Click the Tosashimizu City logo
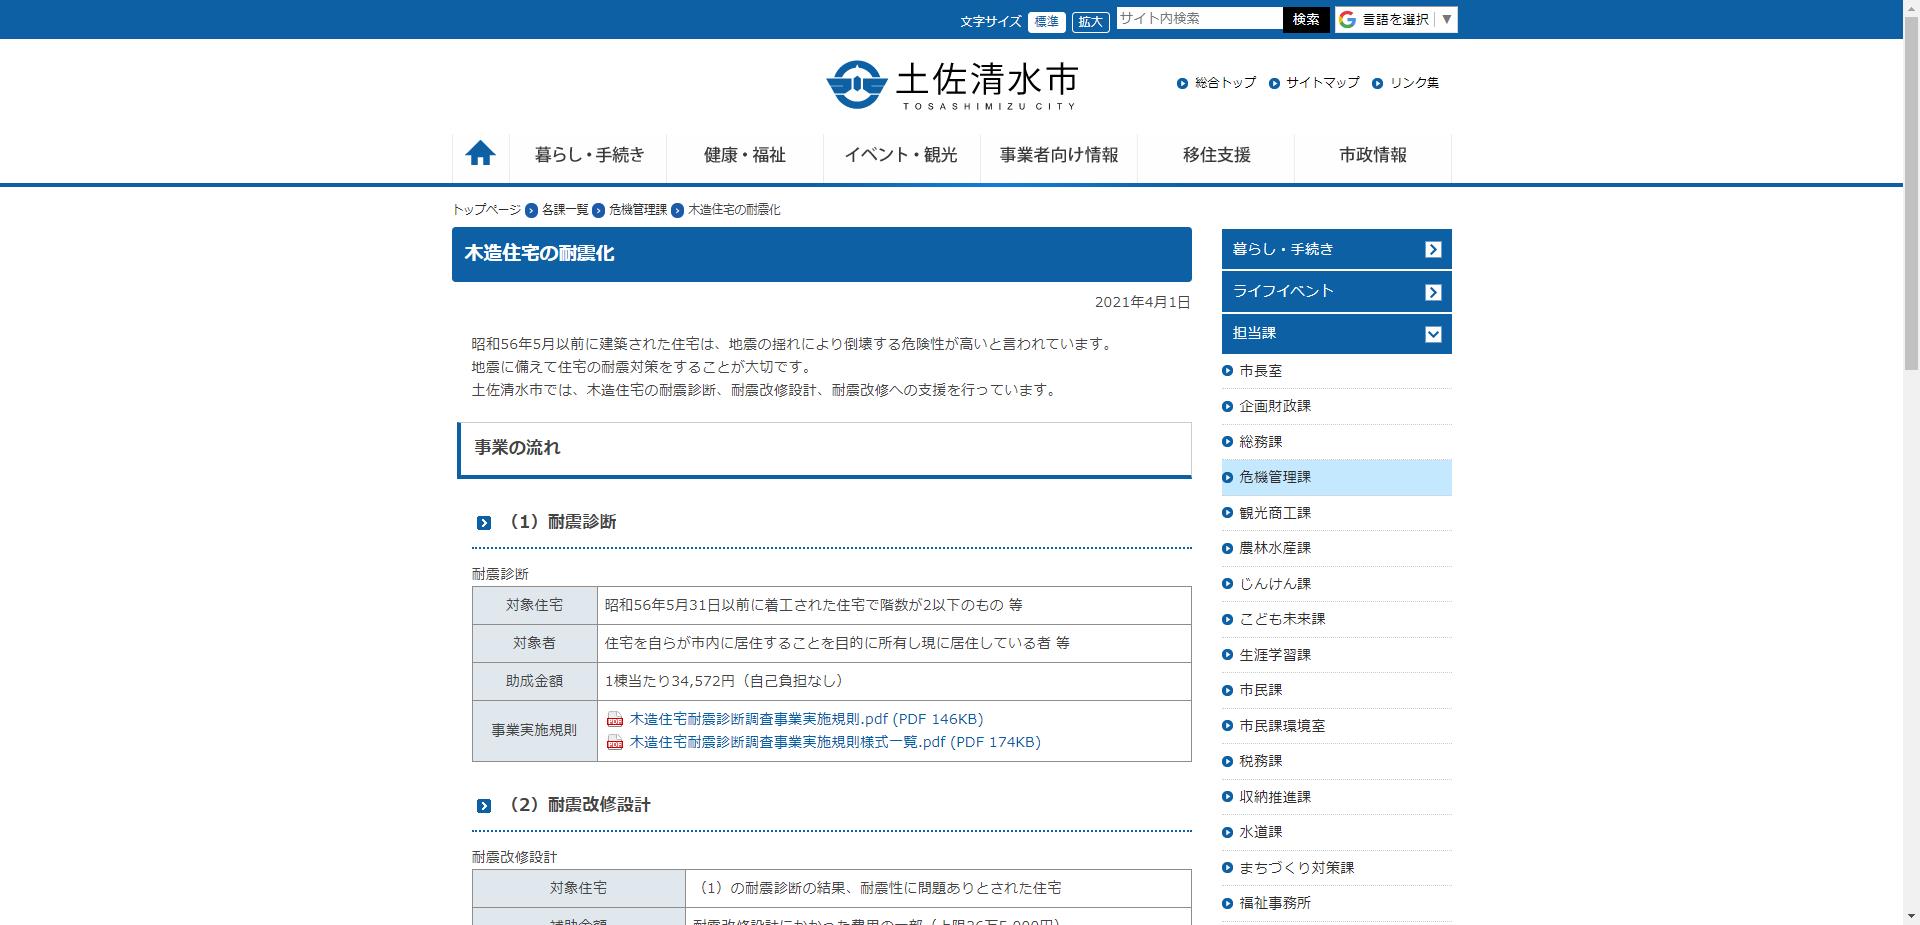 pyautogui.click(x=952, y=84)
